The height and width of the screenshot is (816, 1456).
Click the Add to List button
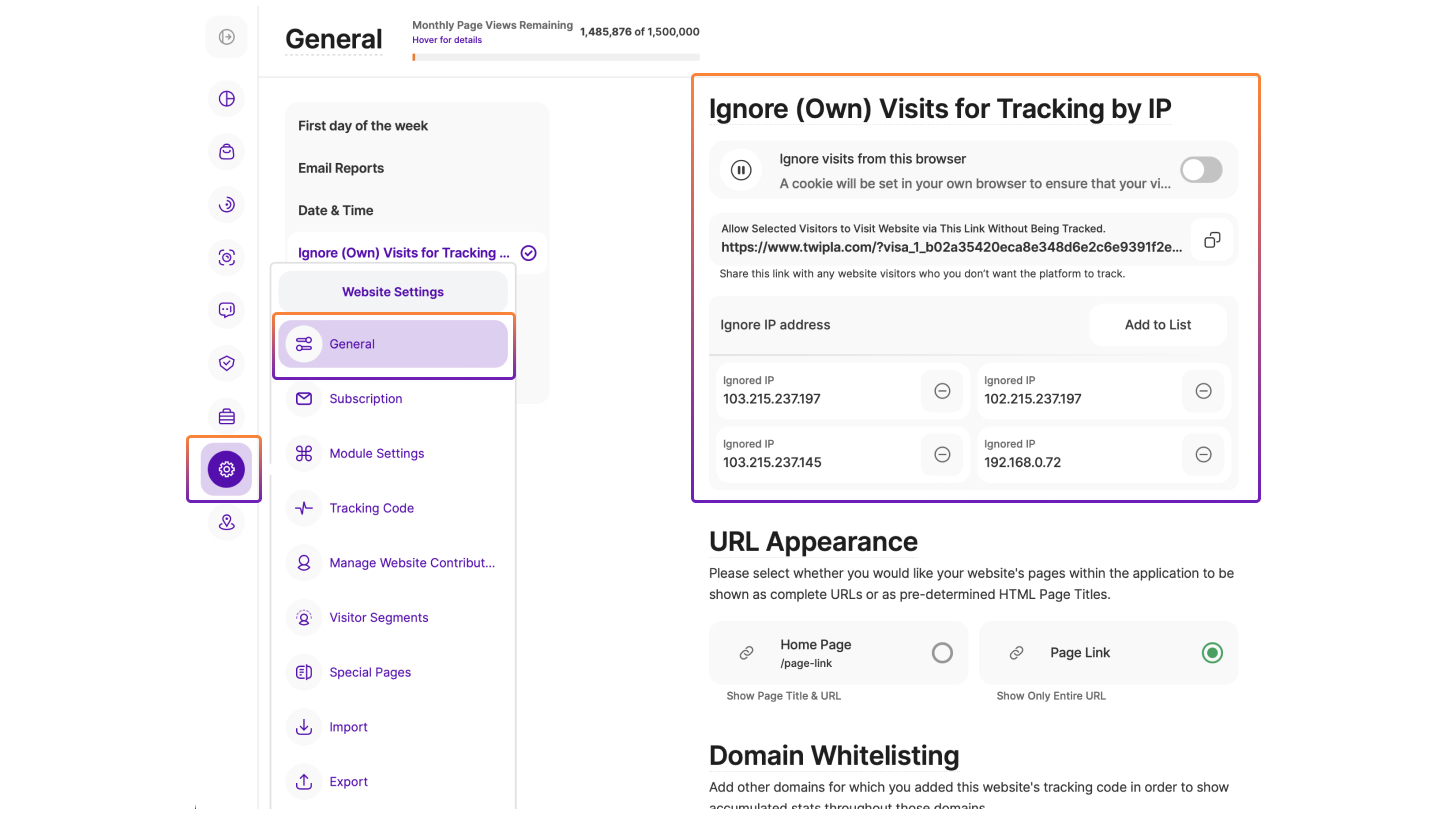coord(1157,325)
